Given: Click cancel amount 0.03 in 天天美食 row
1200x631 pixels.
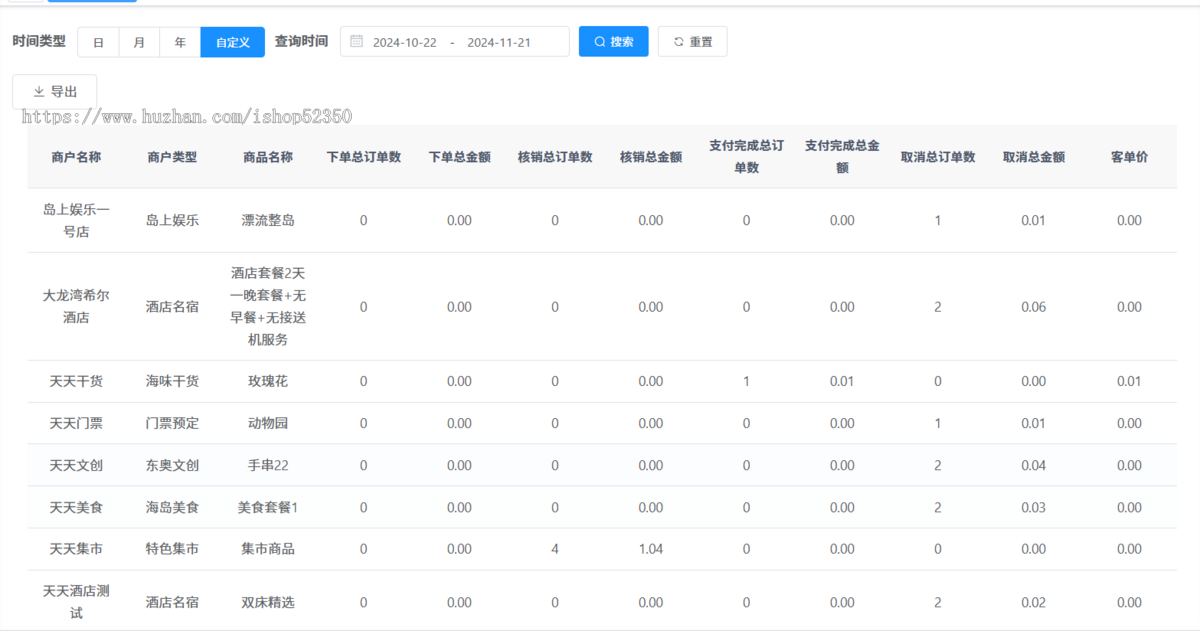Looking at the screenshot, I should coord(1034,507).
